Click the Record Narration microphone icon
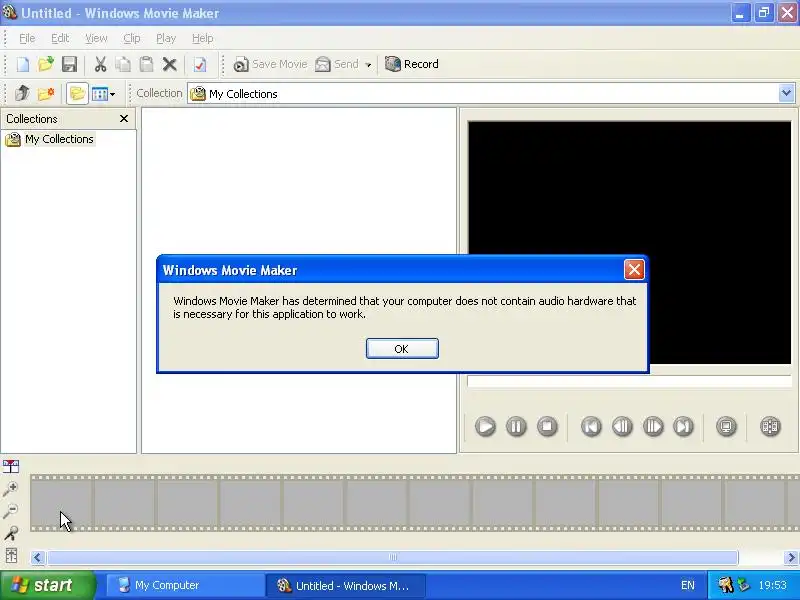Image resolution: width=800 pixels, height=600 pixels. [x=11, y=533]
